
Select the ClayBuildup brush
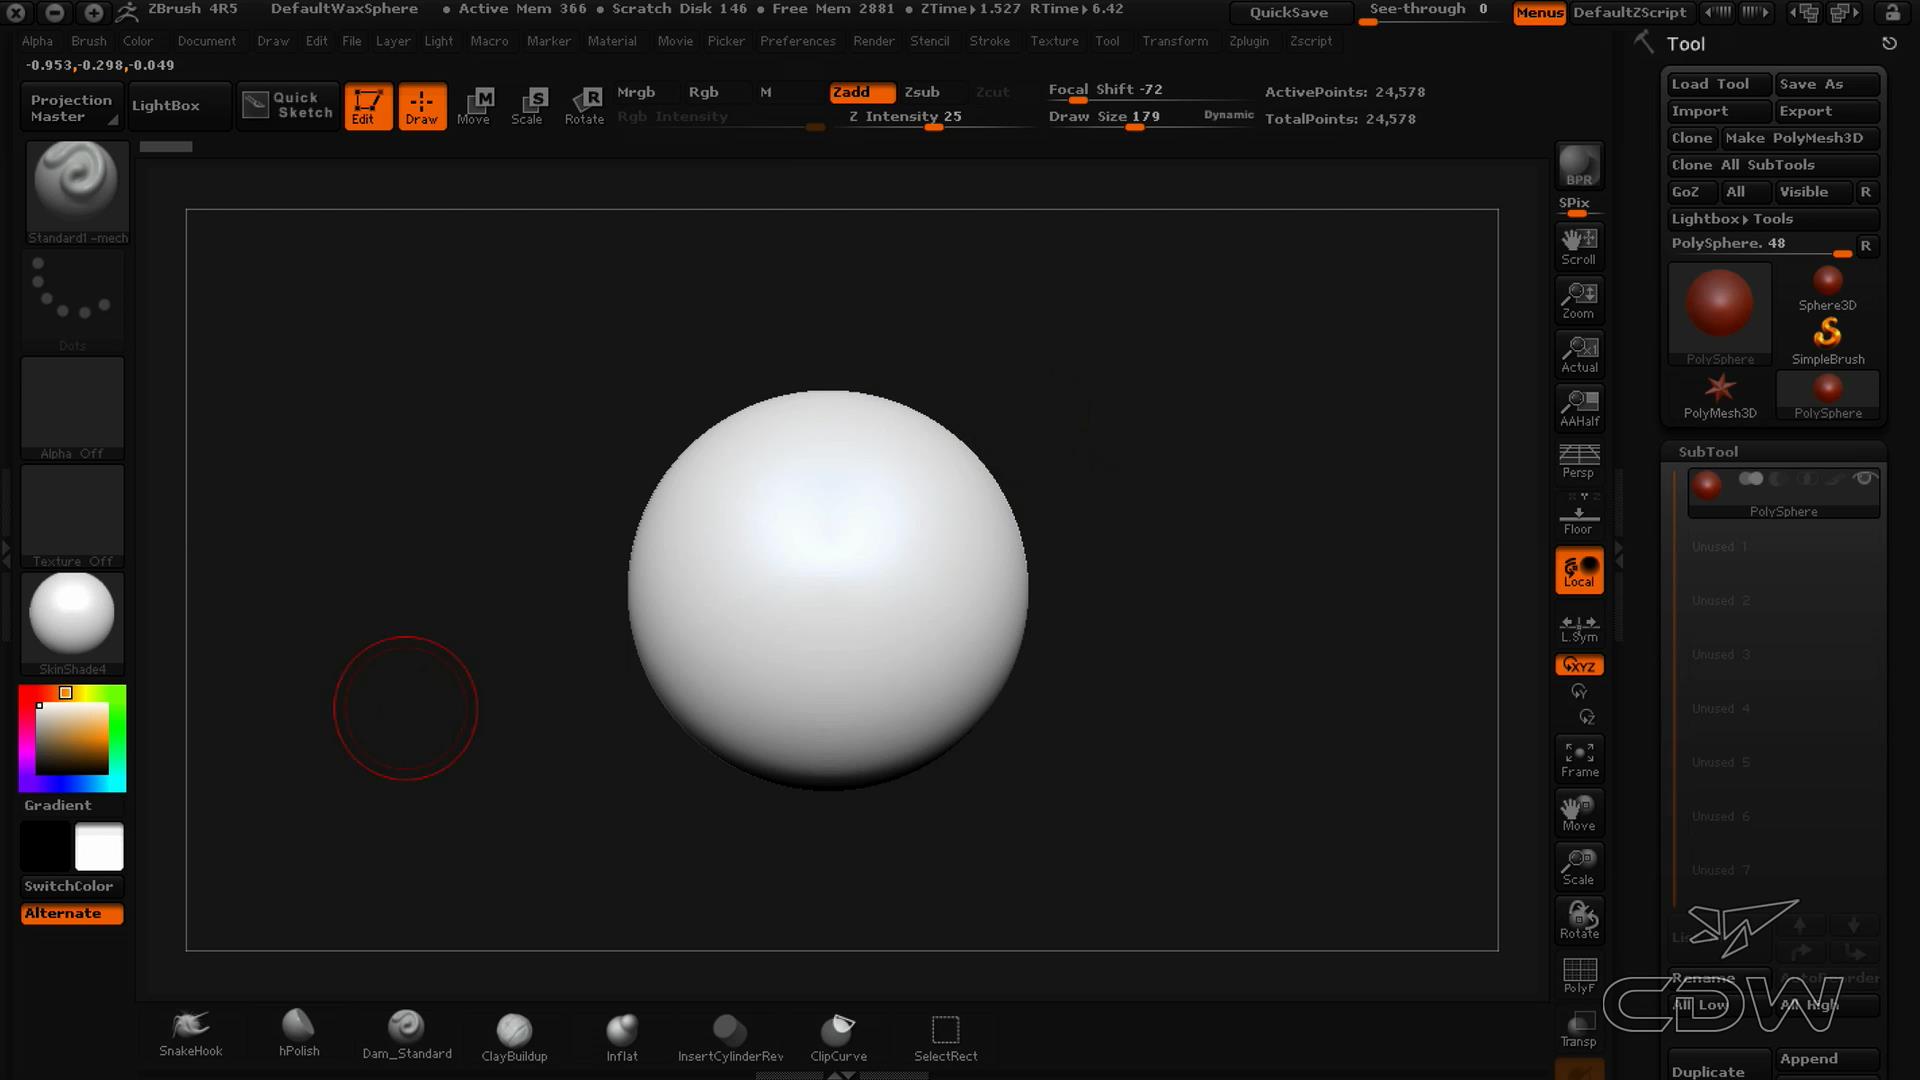pyautogui.click(x=514, y=1036)
